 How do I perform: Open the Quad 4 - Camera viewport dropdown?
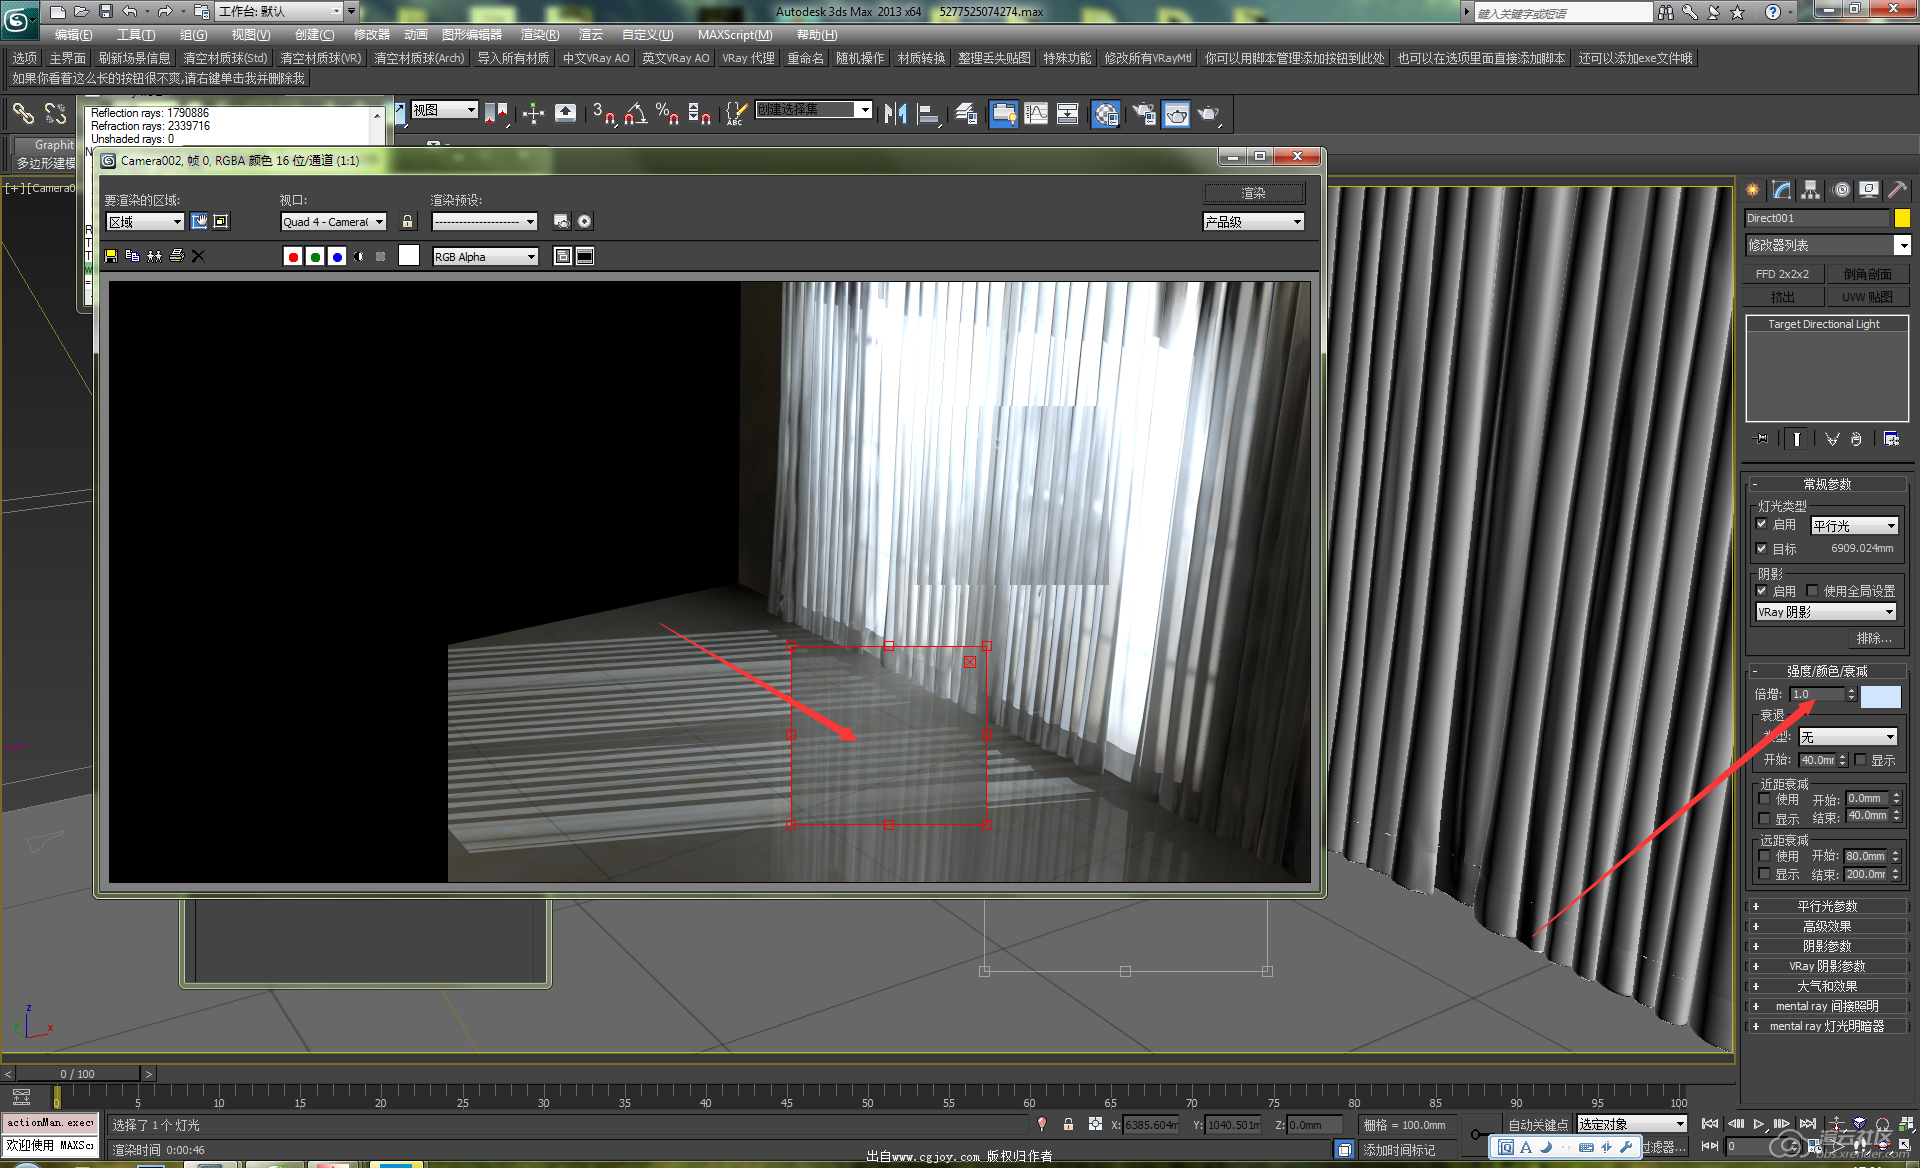pyautogui.click(x=333, y=222)
